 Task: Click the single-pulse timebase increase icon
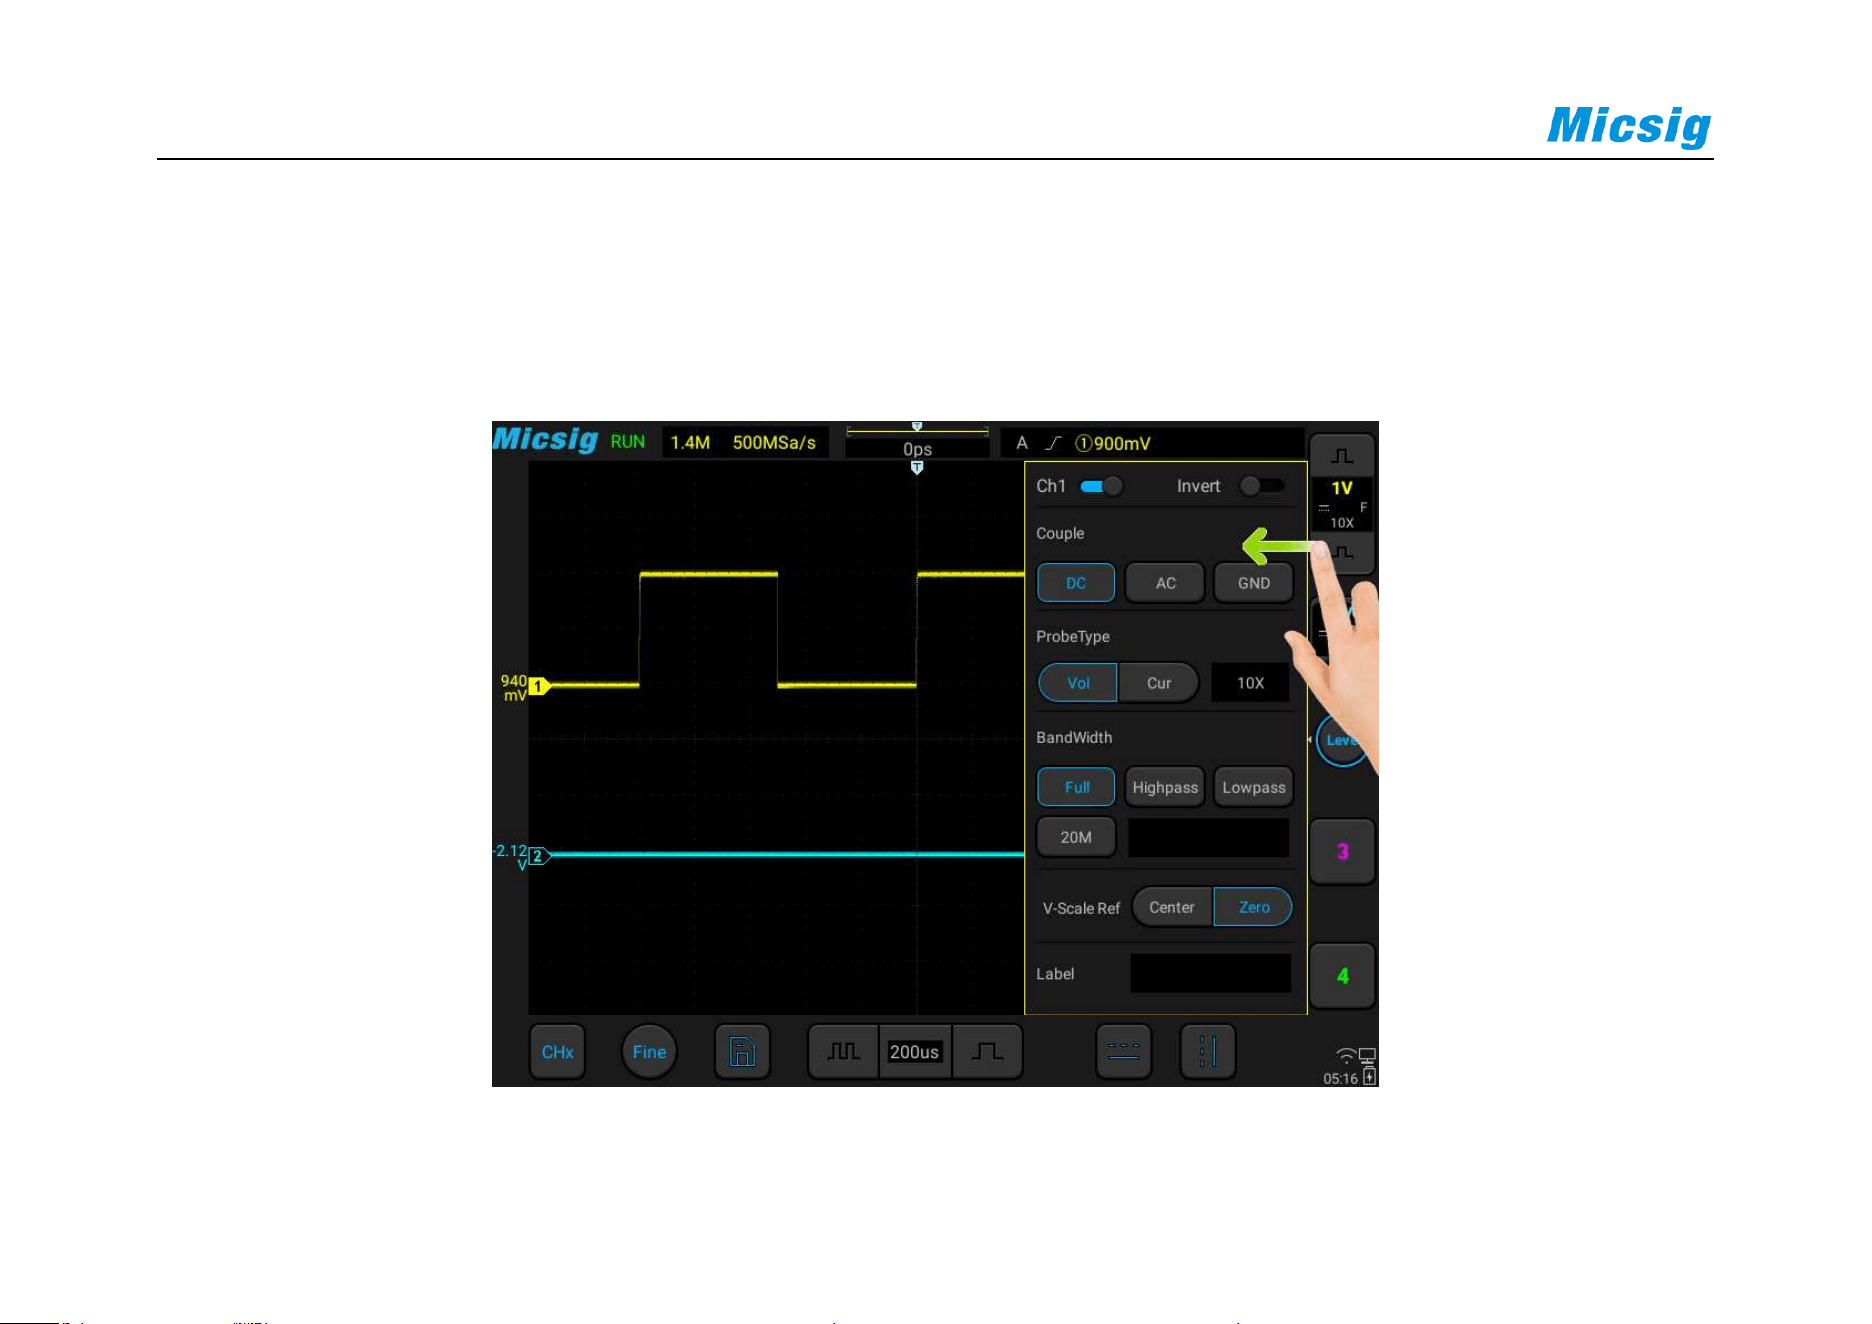987,1051
